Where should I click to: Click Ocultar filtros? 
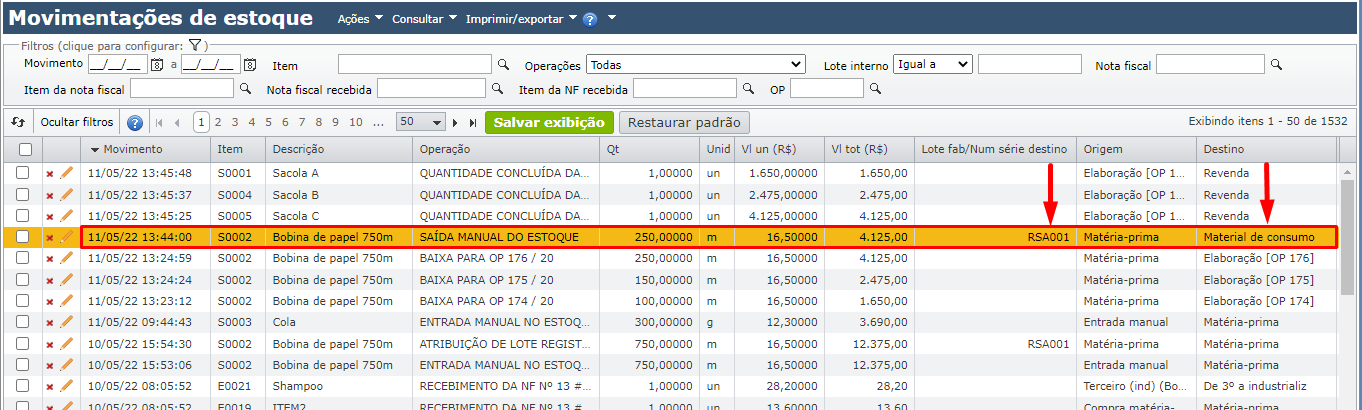coord(77,122)
